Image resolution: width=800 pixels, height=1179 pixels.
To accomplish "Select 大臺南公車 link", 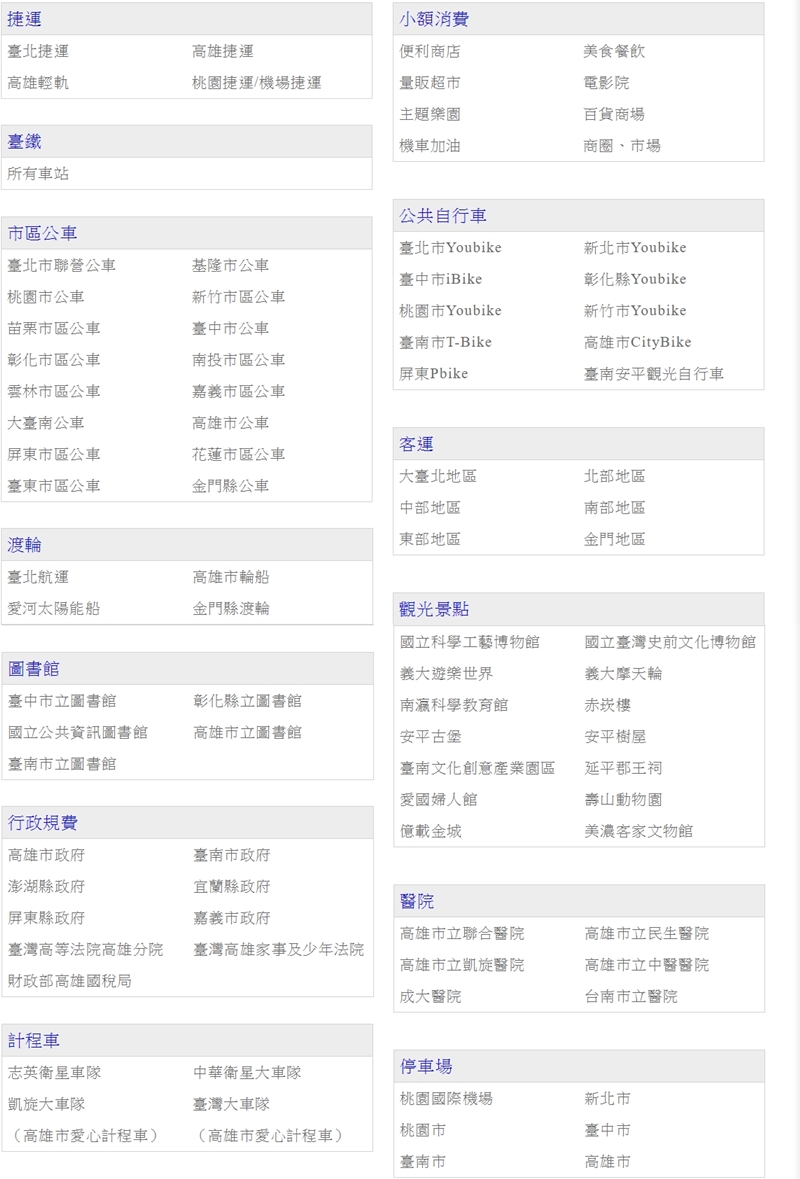I will click(46, 423).
